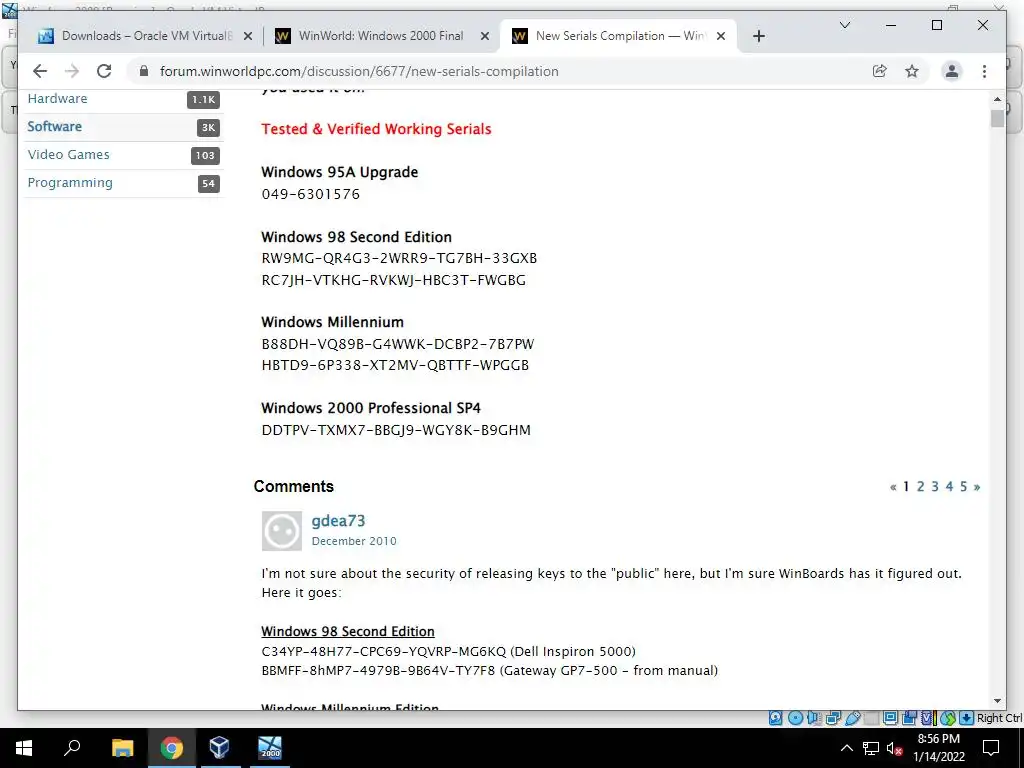Go to comments page 2
Image resolution: width=1024 pixels, height=768 pixels.
click(x=920, y=487)
